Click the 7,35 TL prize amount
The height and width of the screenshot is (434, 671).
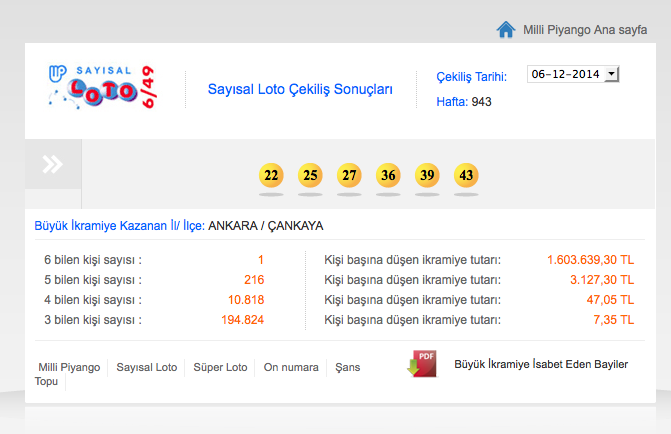point(614,320)
